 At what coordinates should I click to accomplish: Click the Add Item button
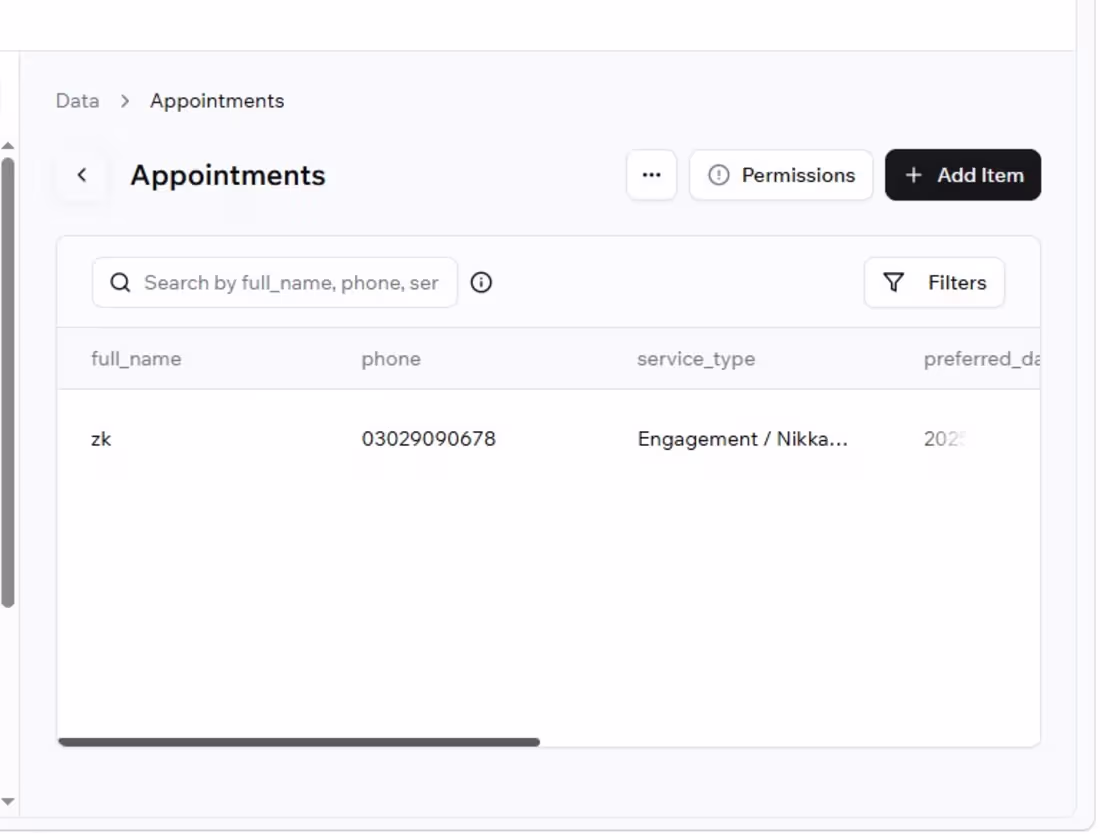(962, 175)
